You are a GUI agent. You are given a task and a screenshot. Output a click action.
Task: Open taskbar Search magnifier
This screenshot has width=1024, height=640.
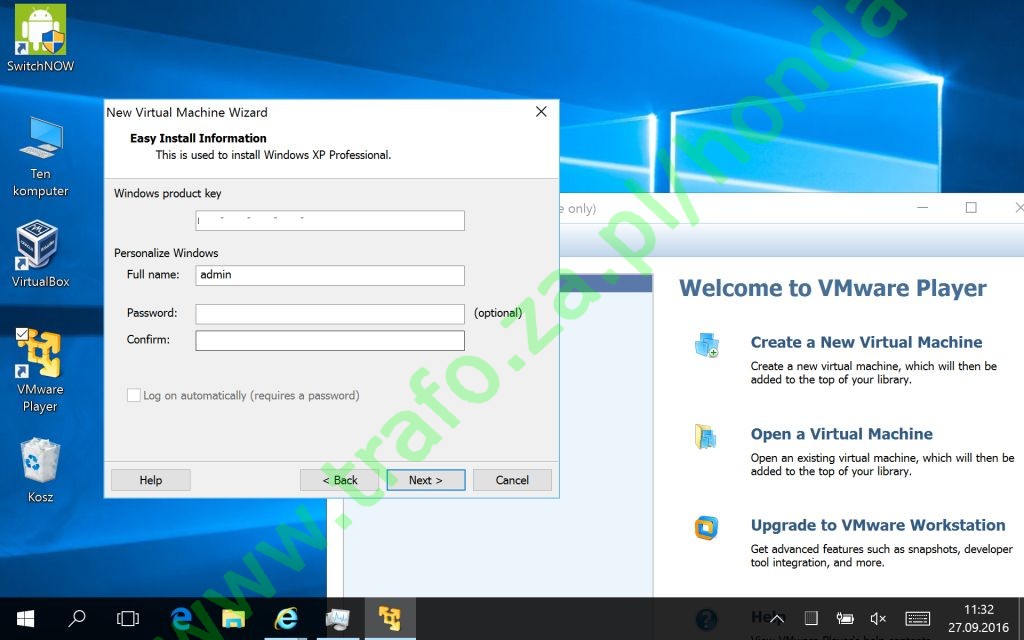pyautogui.click(x=77, y=618)
